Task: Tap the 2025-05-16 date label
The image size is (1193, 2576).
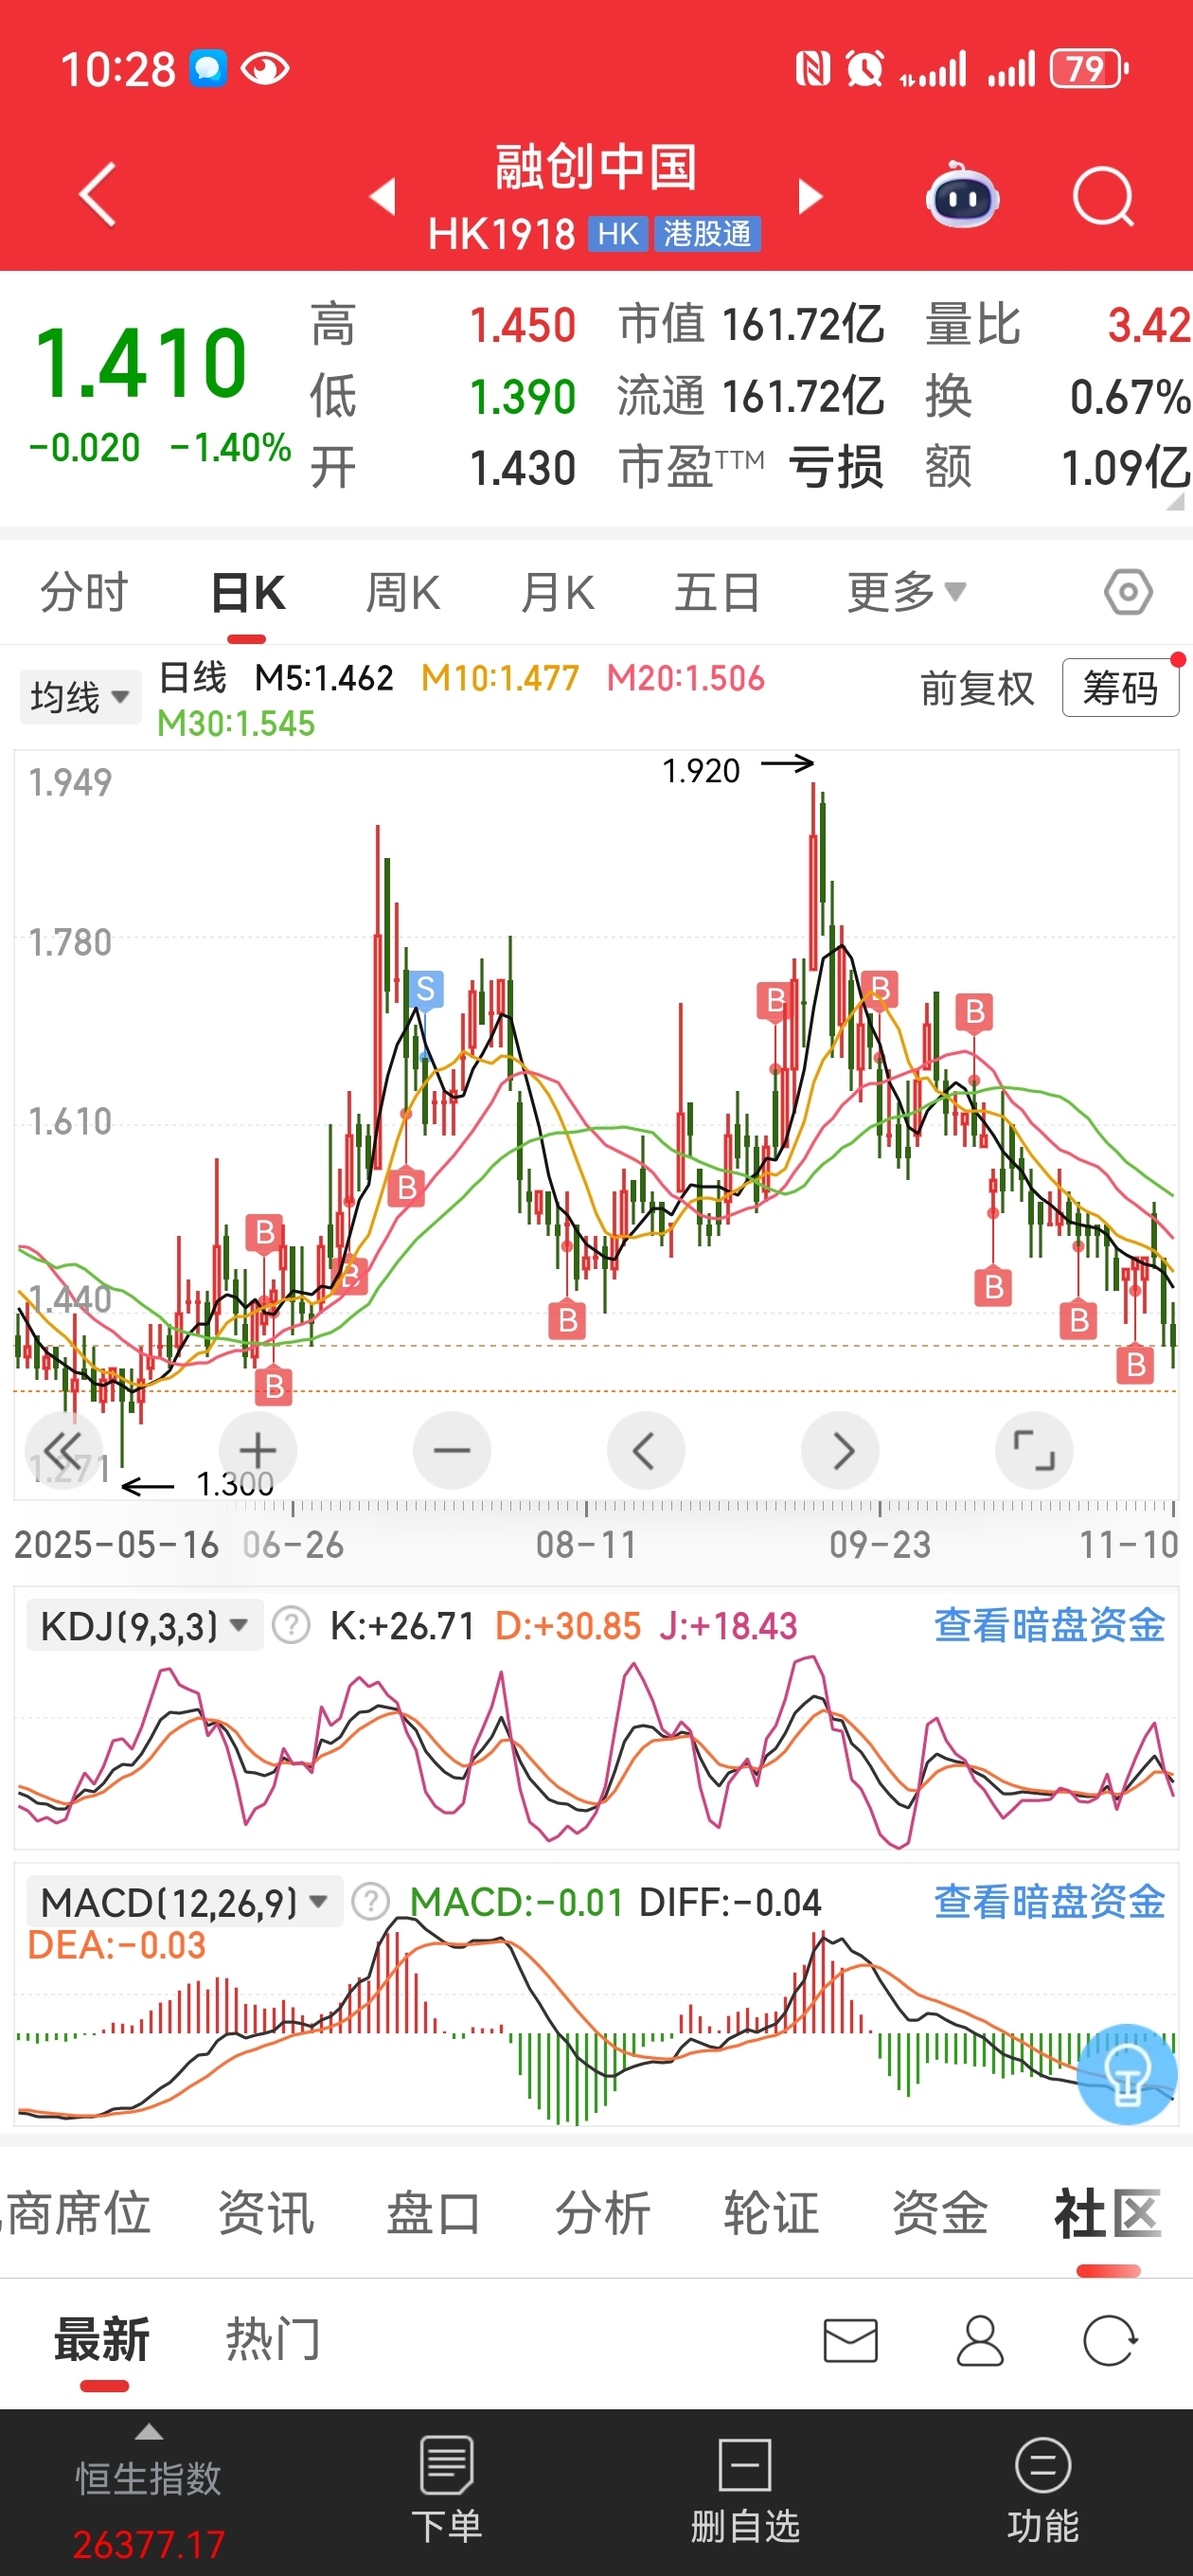Action: coord(117,1545)
